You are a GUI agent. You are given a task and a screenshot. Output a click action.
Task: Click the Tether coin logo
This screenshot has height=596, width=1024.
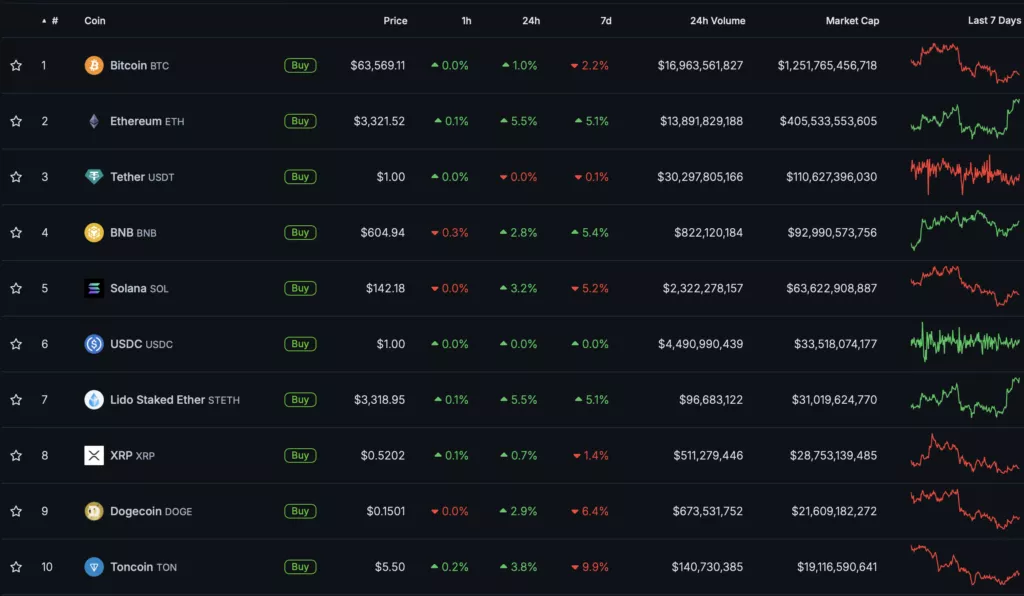click(94, 176)
